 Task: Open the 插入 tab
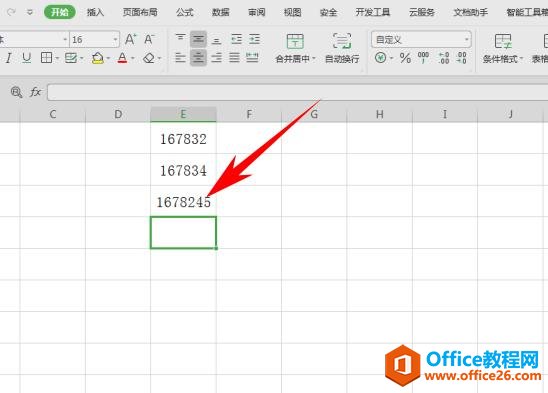click(x=95, y=12)
